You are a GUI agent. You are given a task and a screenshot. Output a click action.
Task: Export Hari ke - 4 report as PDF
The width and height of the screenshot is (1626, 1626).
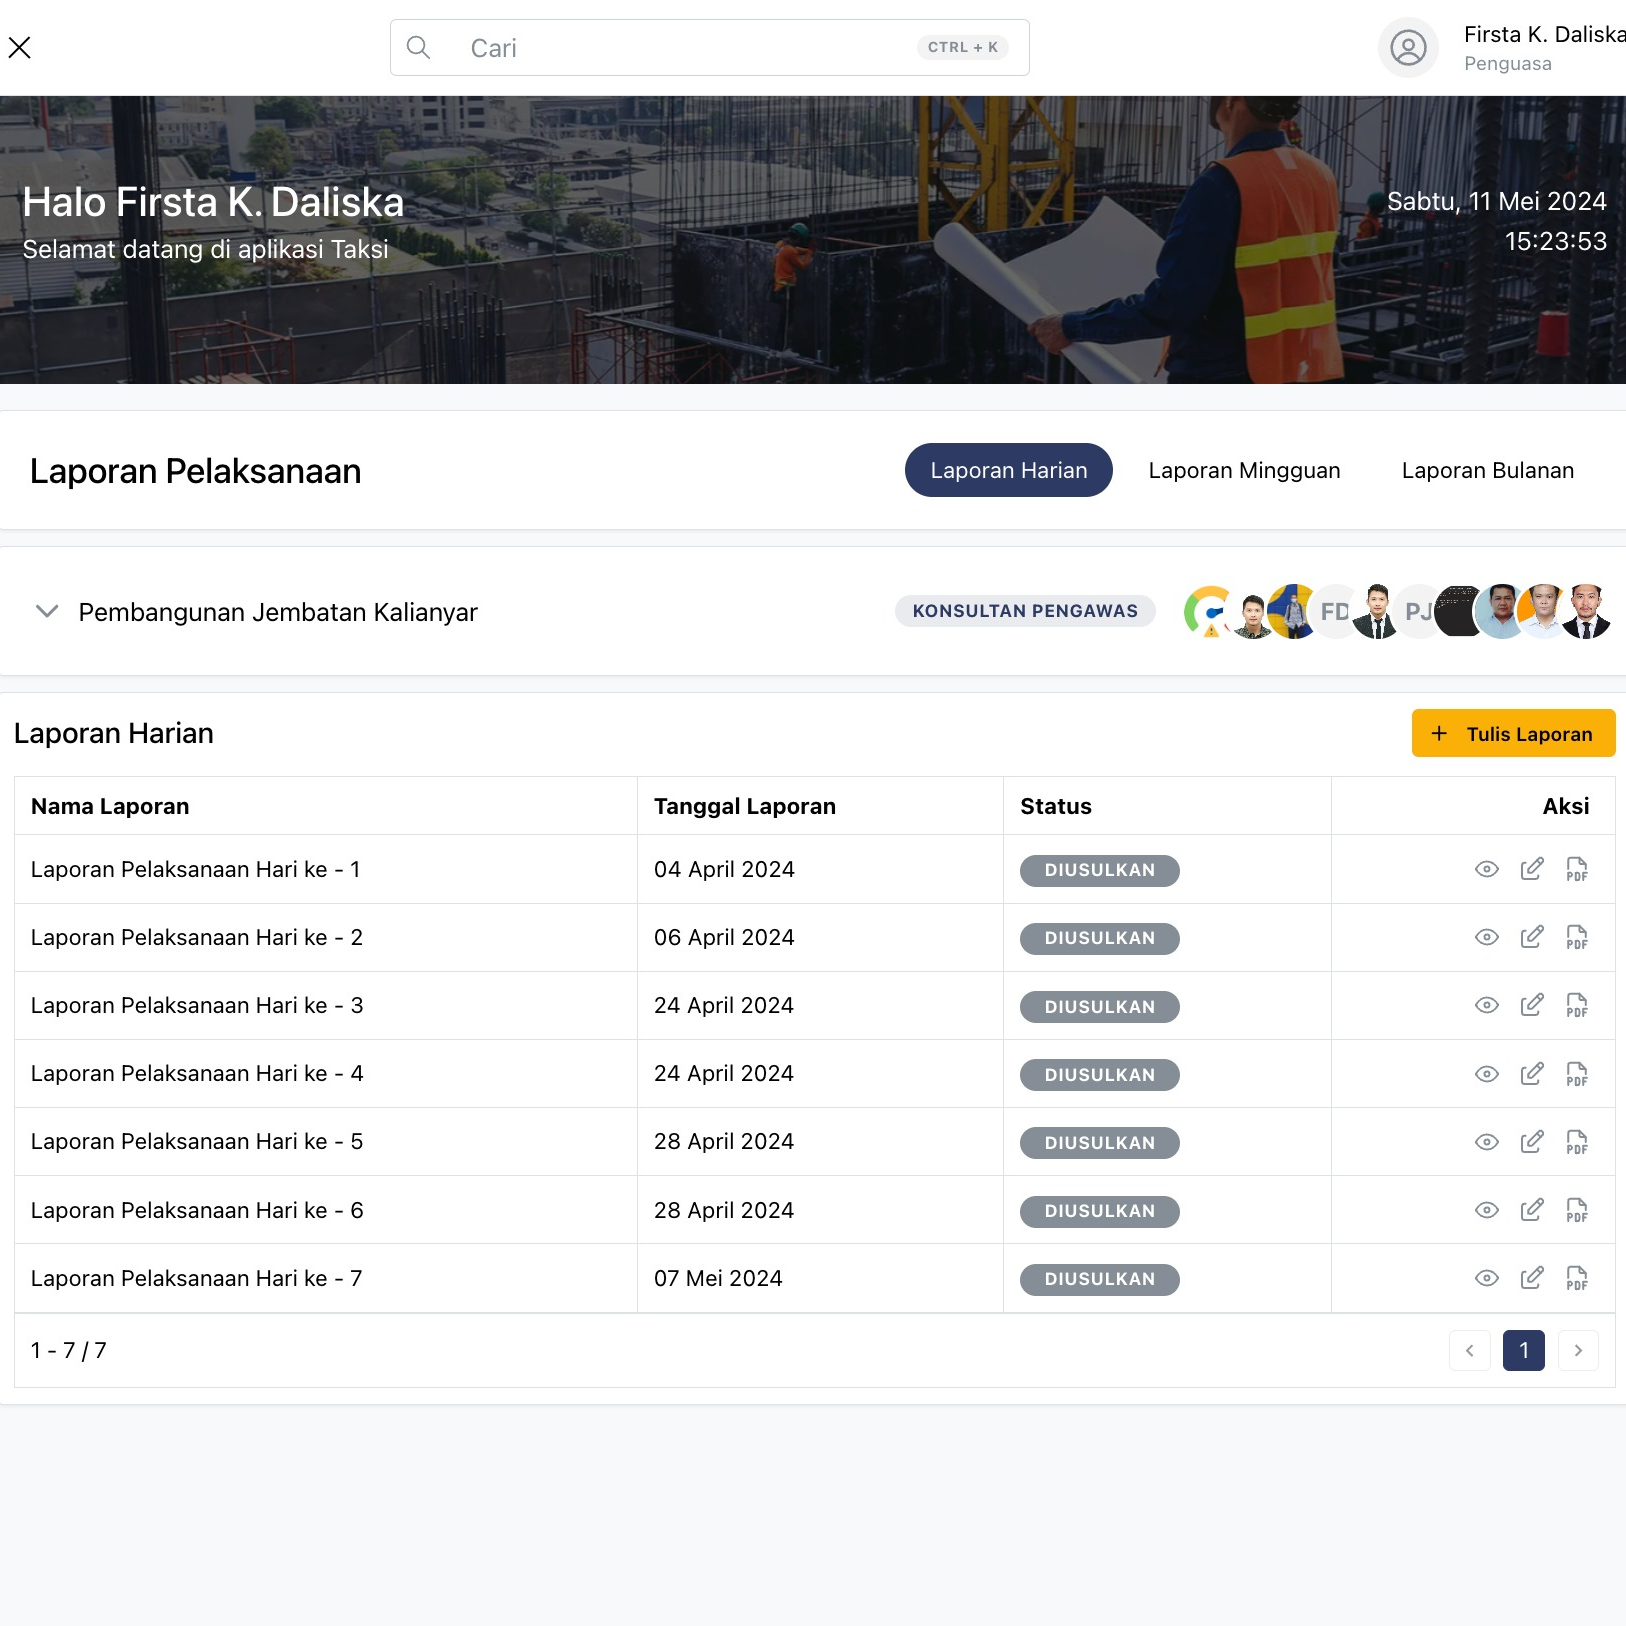[x=1576, y=1074]
